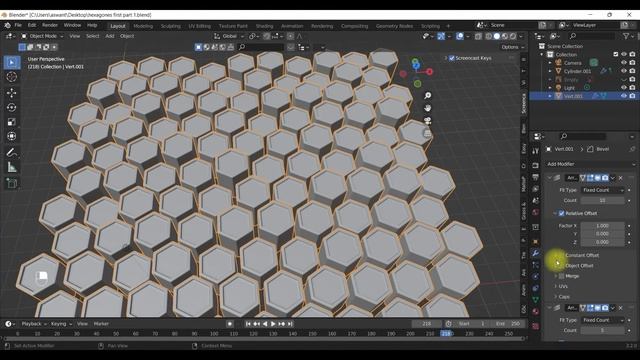Open the Object properties orange square tab
The image size is (640, 360).
tap(536, 242)
